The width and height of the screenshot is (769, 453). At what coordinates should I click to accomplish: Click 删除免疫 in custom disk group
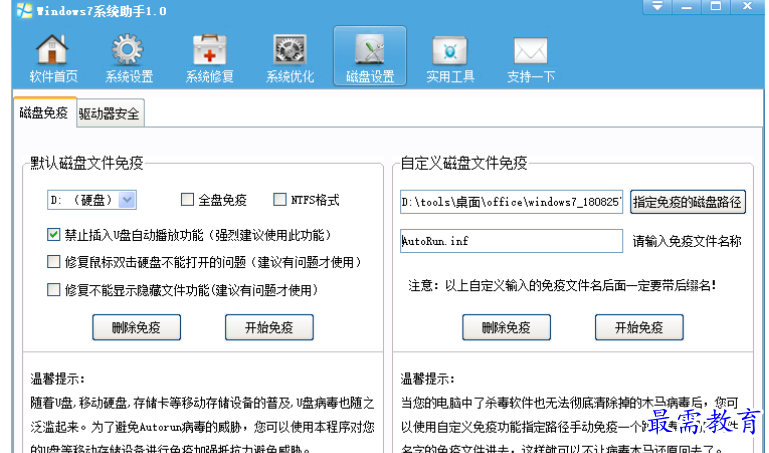pos(506,327)
